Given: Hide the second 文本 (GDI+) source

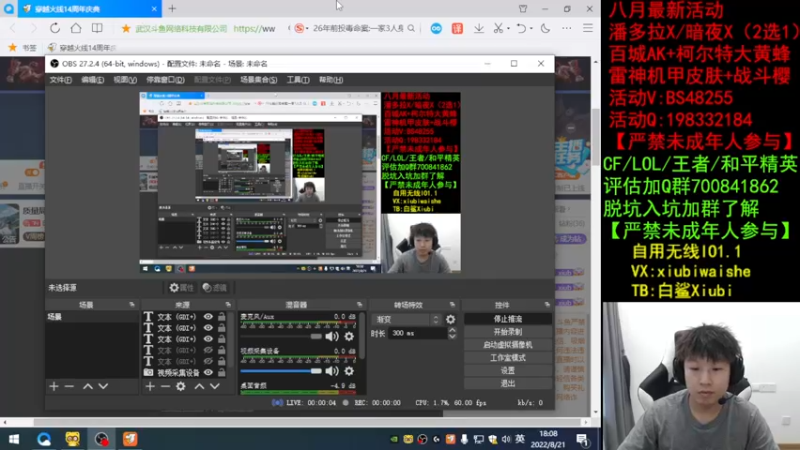Looking at the screenshot, I should [208, 328].
